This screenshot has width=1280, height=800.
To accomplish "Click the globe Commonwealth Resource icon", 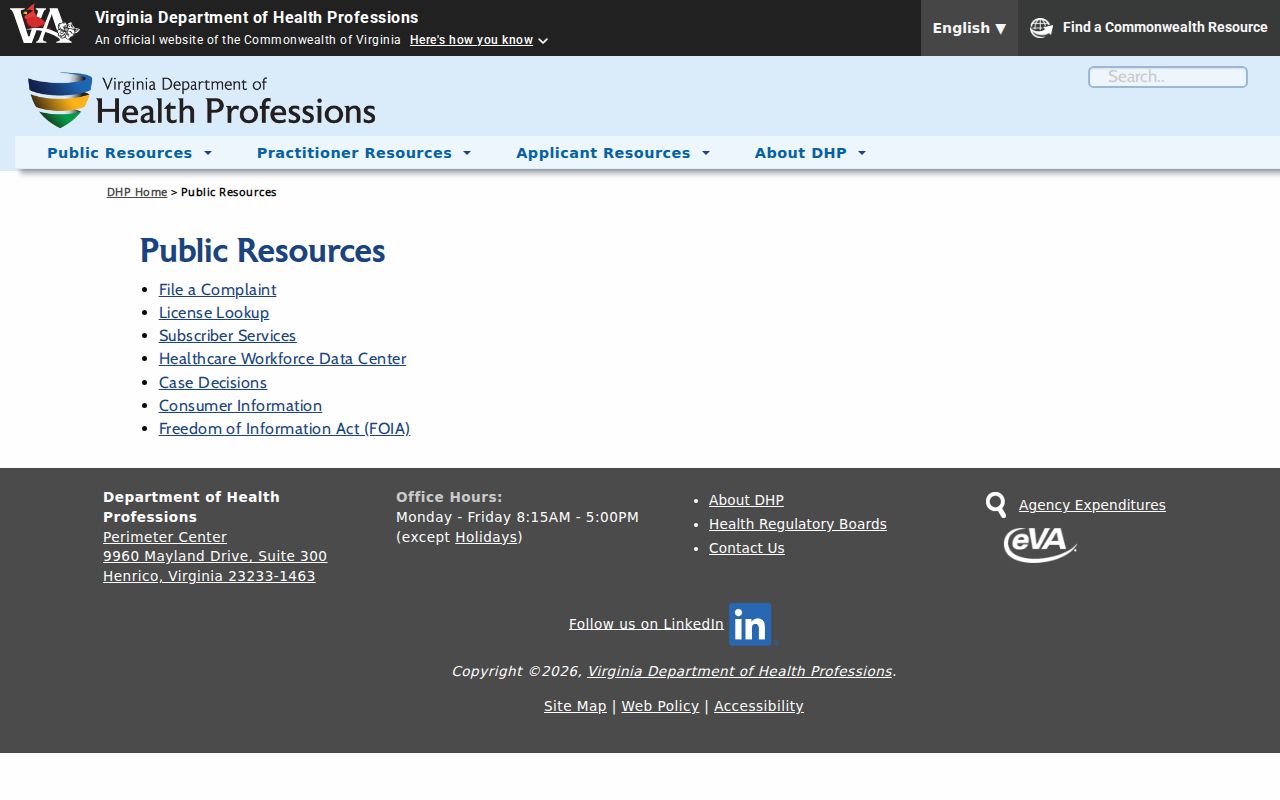I will click(1041, 28).
